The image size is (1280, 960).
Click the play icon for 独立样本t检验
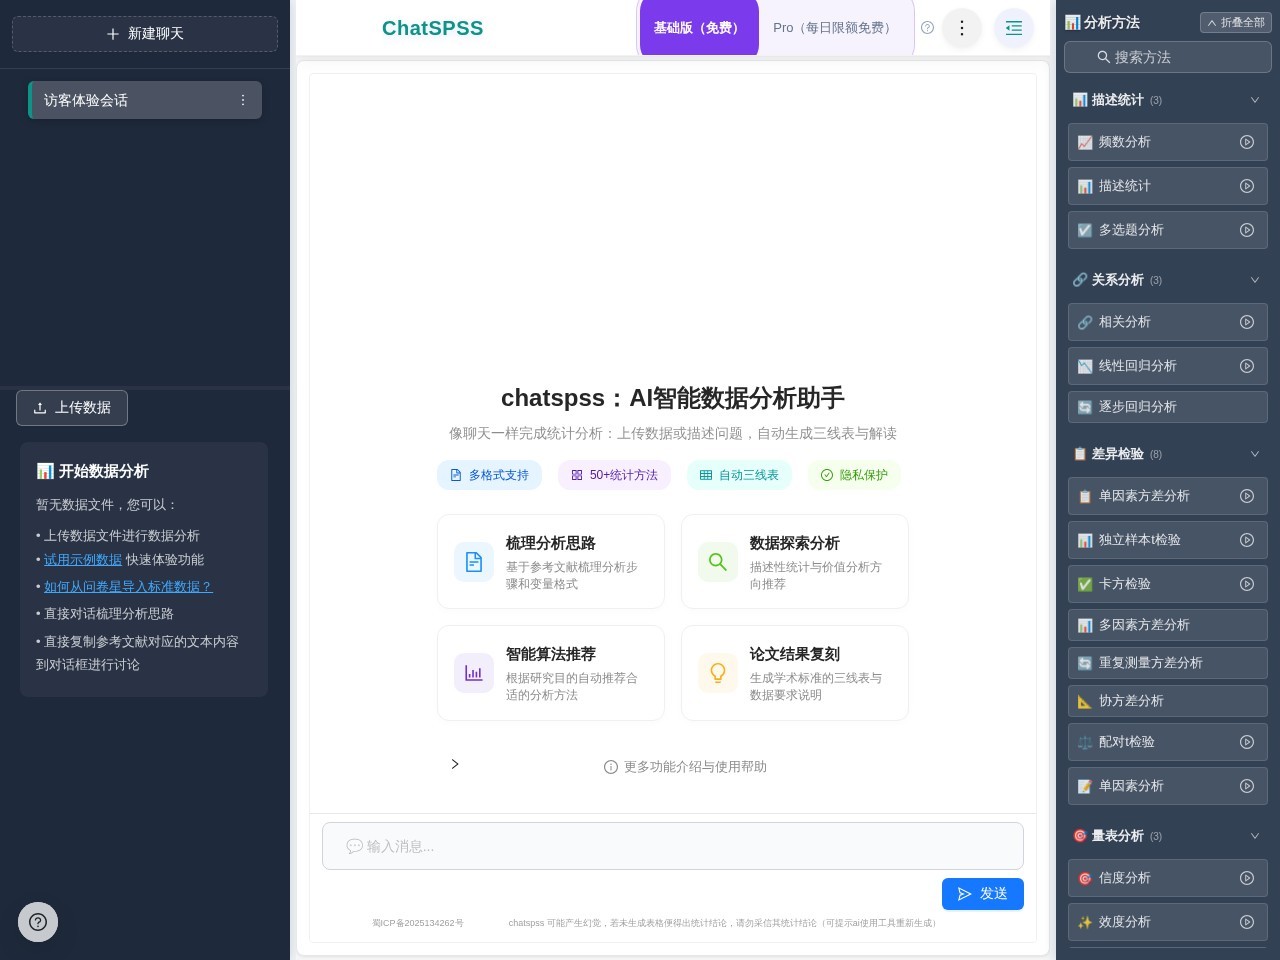click(x=1247, y=540)
